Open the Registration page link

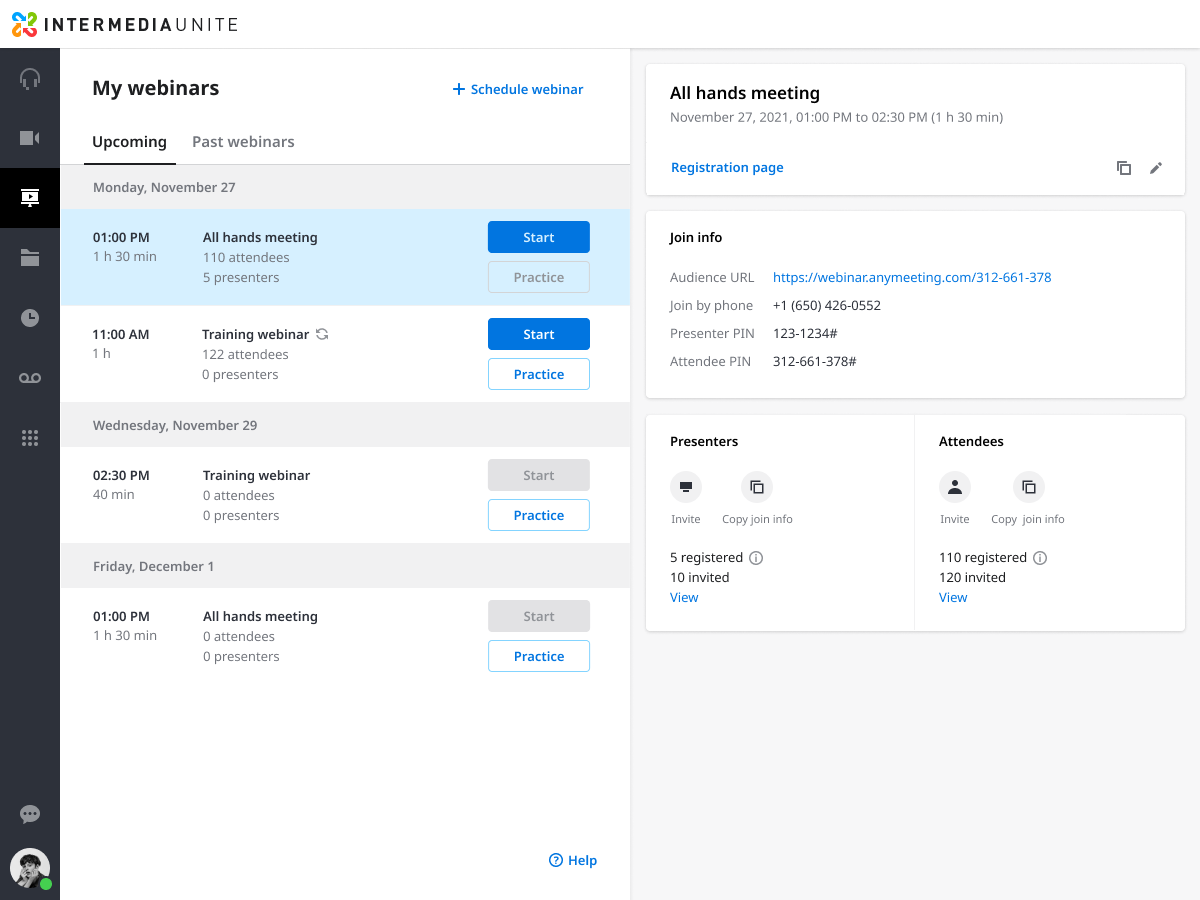tap(727, 167)
